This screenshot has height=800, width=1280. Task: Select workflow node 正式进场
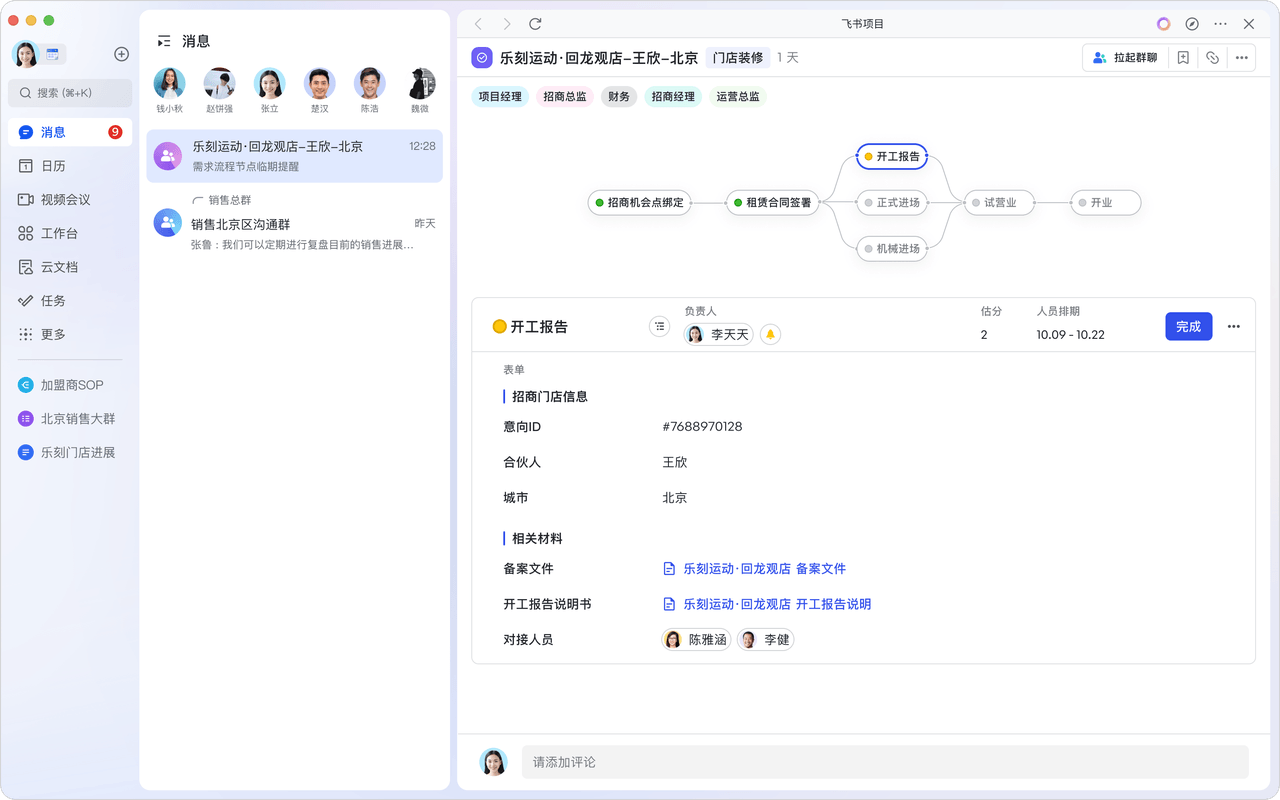(x=892, y=203)
